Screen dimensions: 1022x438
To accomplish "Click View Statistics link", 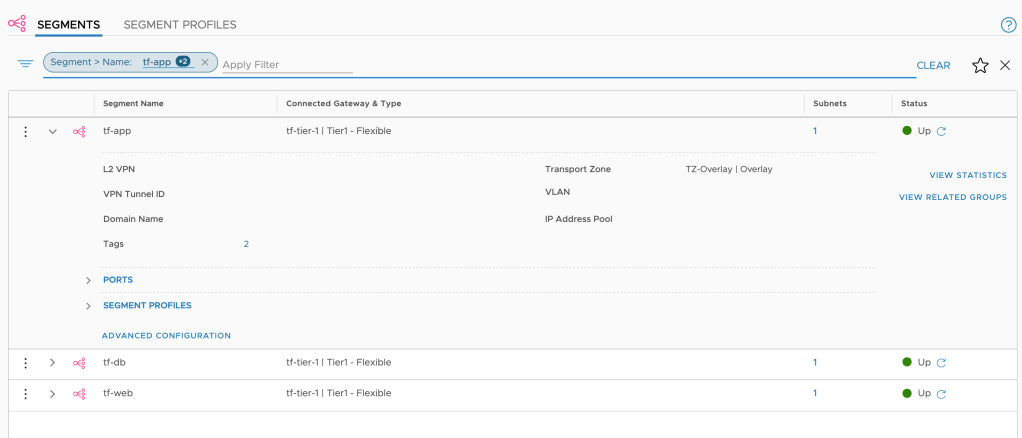I will (x=967, y=175).
